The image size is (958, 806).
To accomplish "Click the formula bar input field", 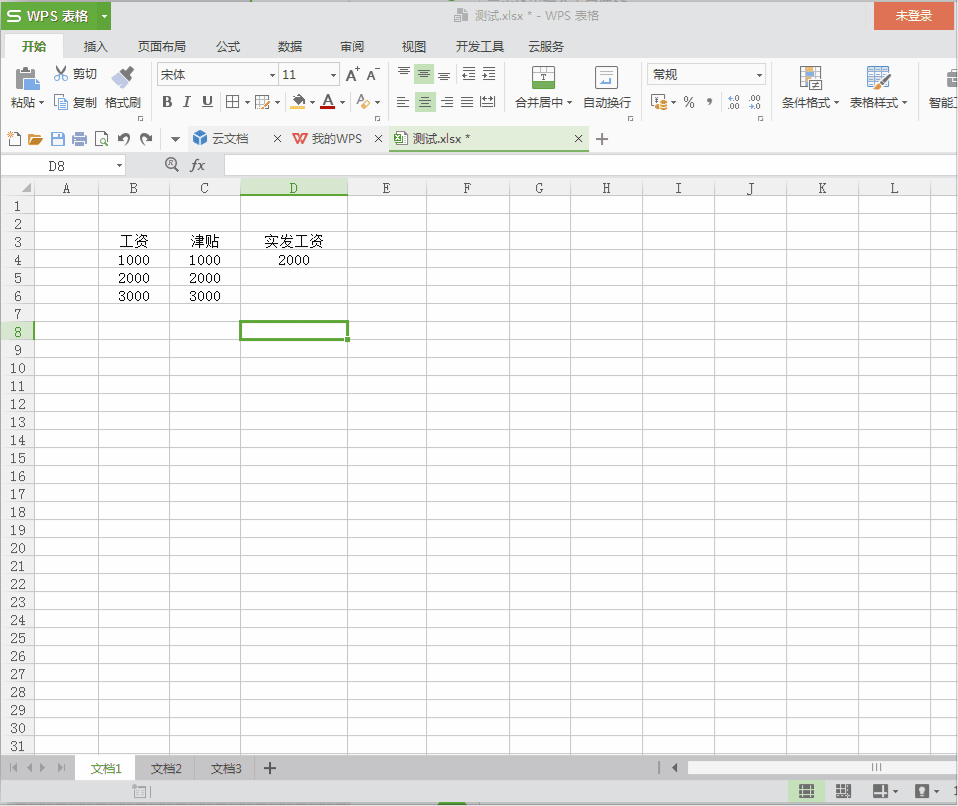I will click(590, 165).
